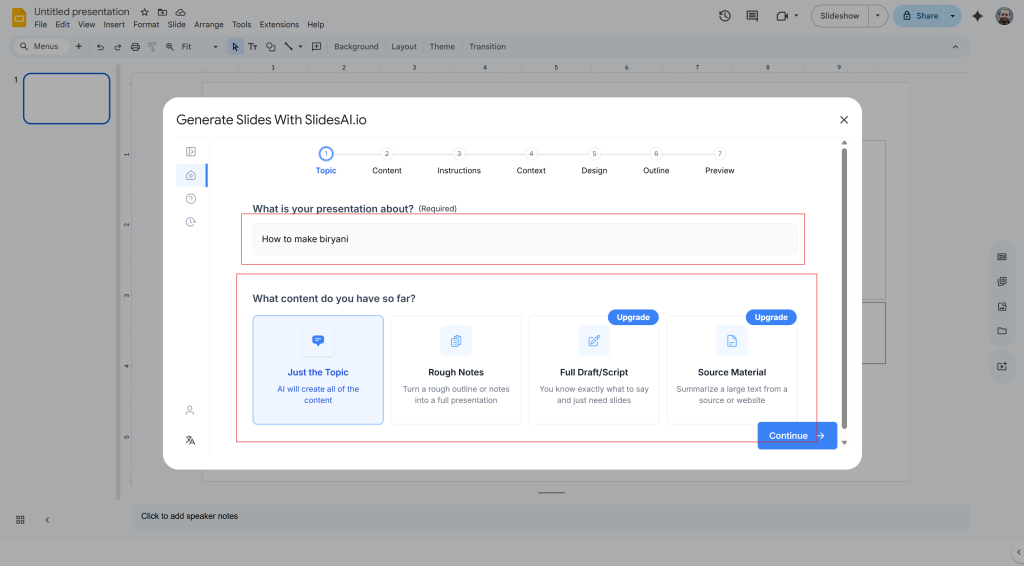1024x566 pixels.
Task: Open the history clock icon in sidebar
Action: tap(190, 222)
